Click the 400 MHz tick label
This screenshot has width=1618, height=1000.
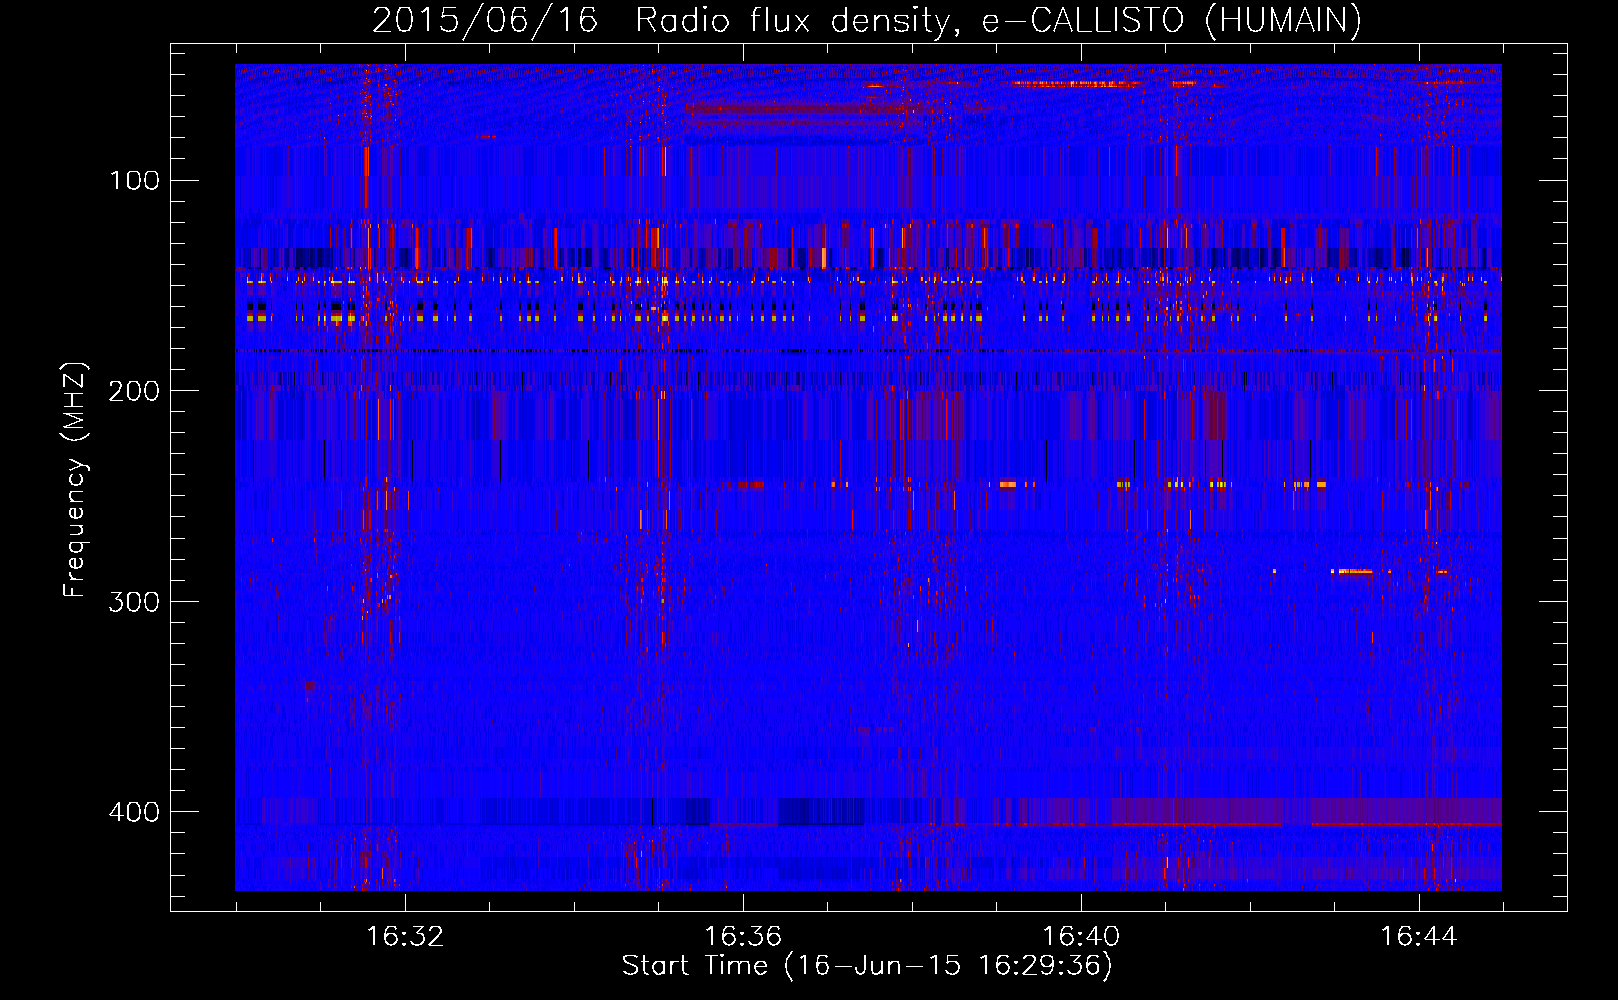(135, 811)
